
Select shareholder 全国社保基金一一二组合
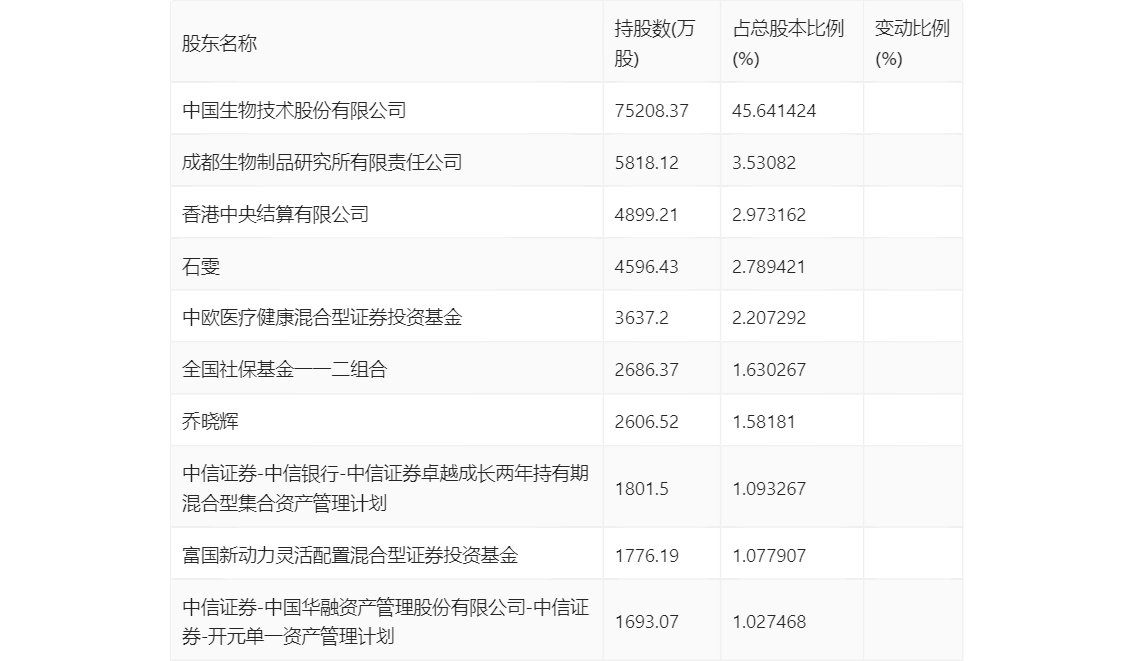[284, 370]
